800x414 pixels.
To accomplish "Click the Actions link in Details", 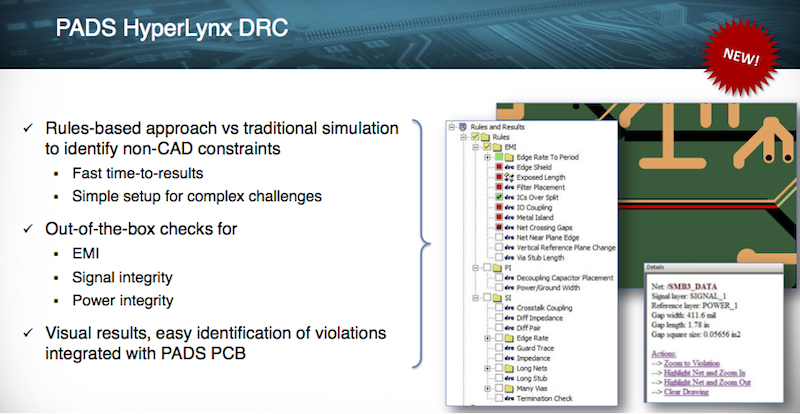I will pyautogui.click(x=664, y=354).
